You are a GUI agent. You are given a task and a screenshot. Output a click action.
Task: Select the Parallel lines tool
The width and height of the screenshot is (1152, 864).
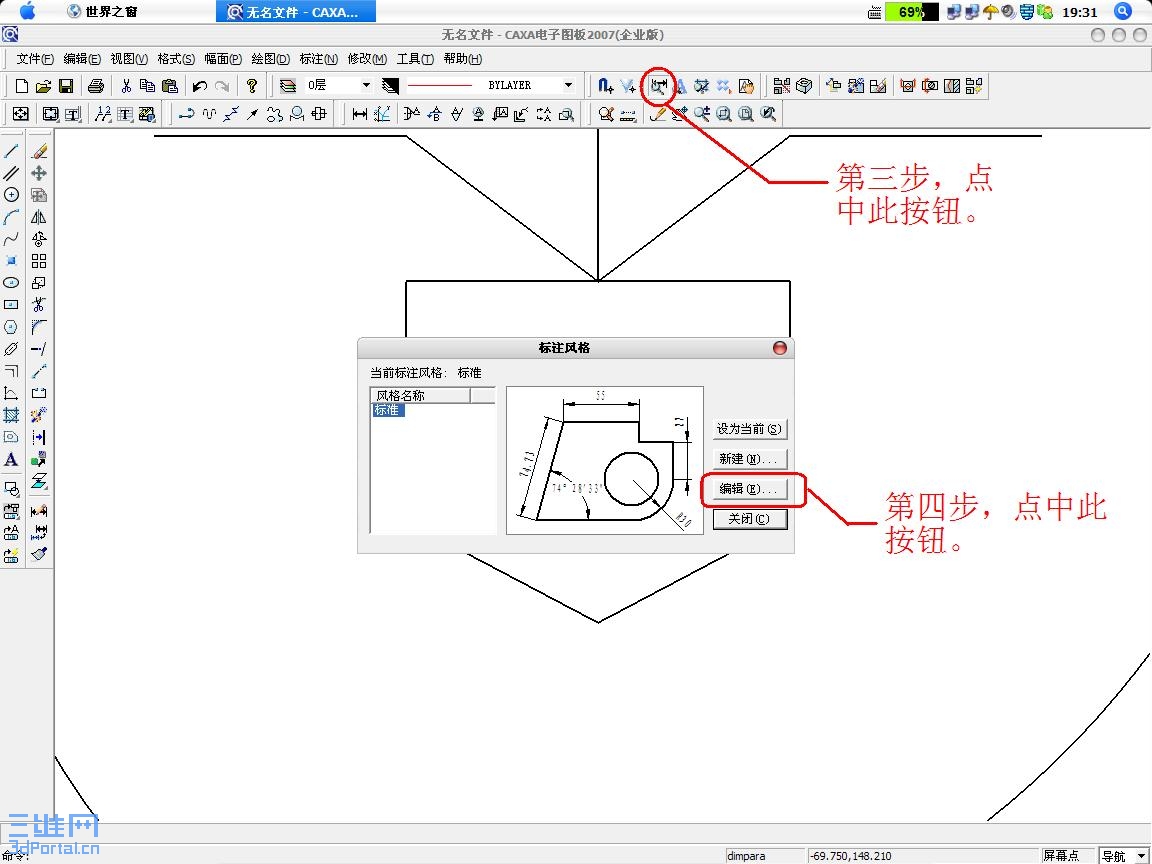pos(11,173)
